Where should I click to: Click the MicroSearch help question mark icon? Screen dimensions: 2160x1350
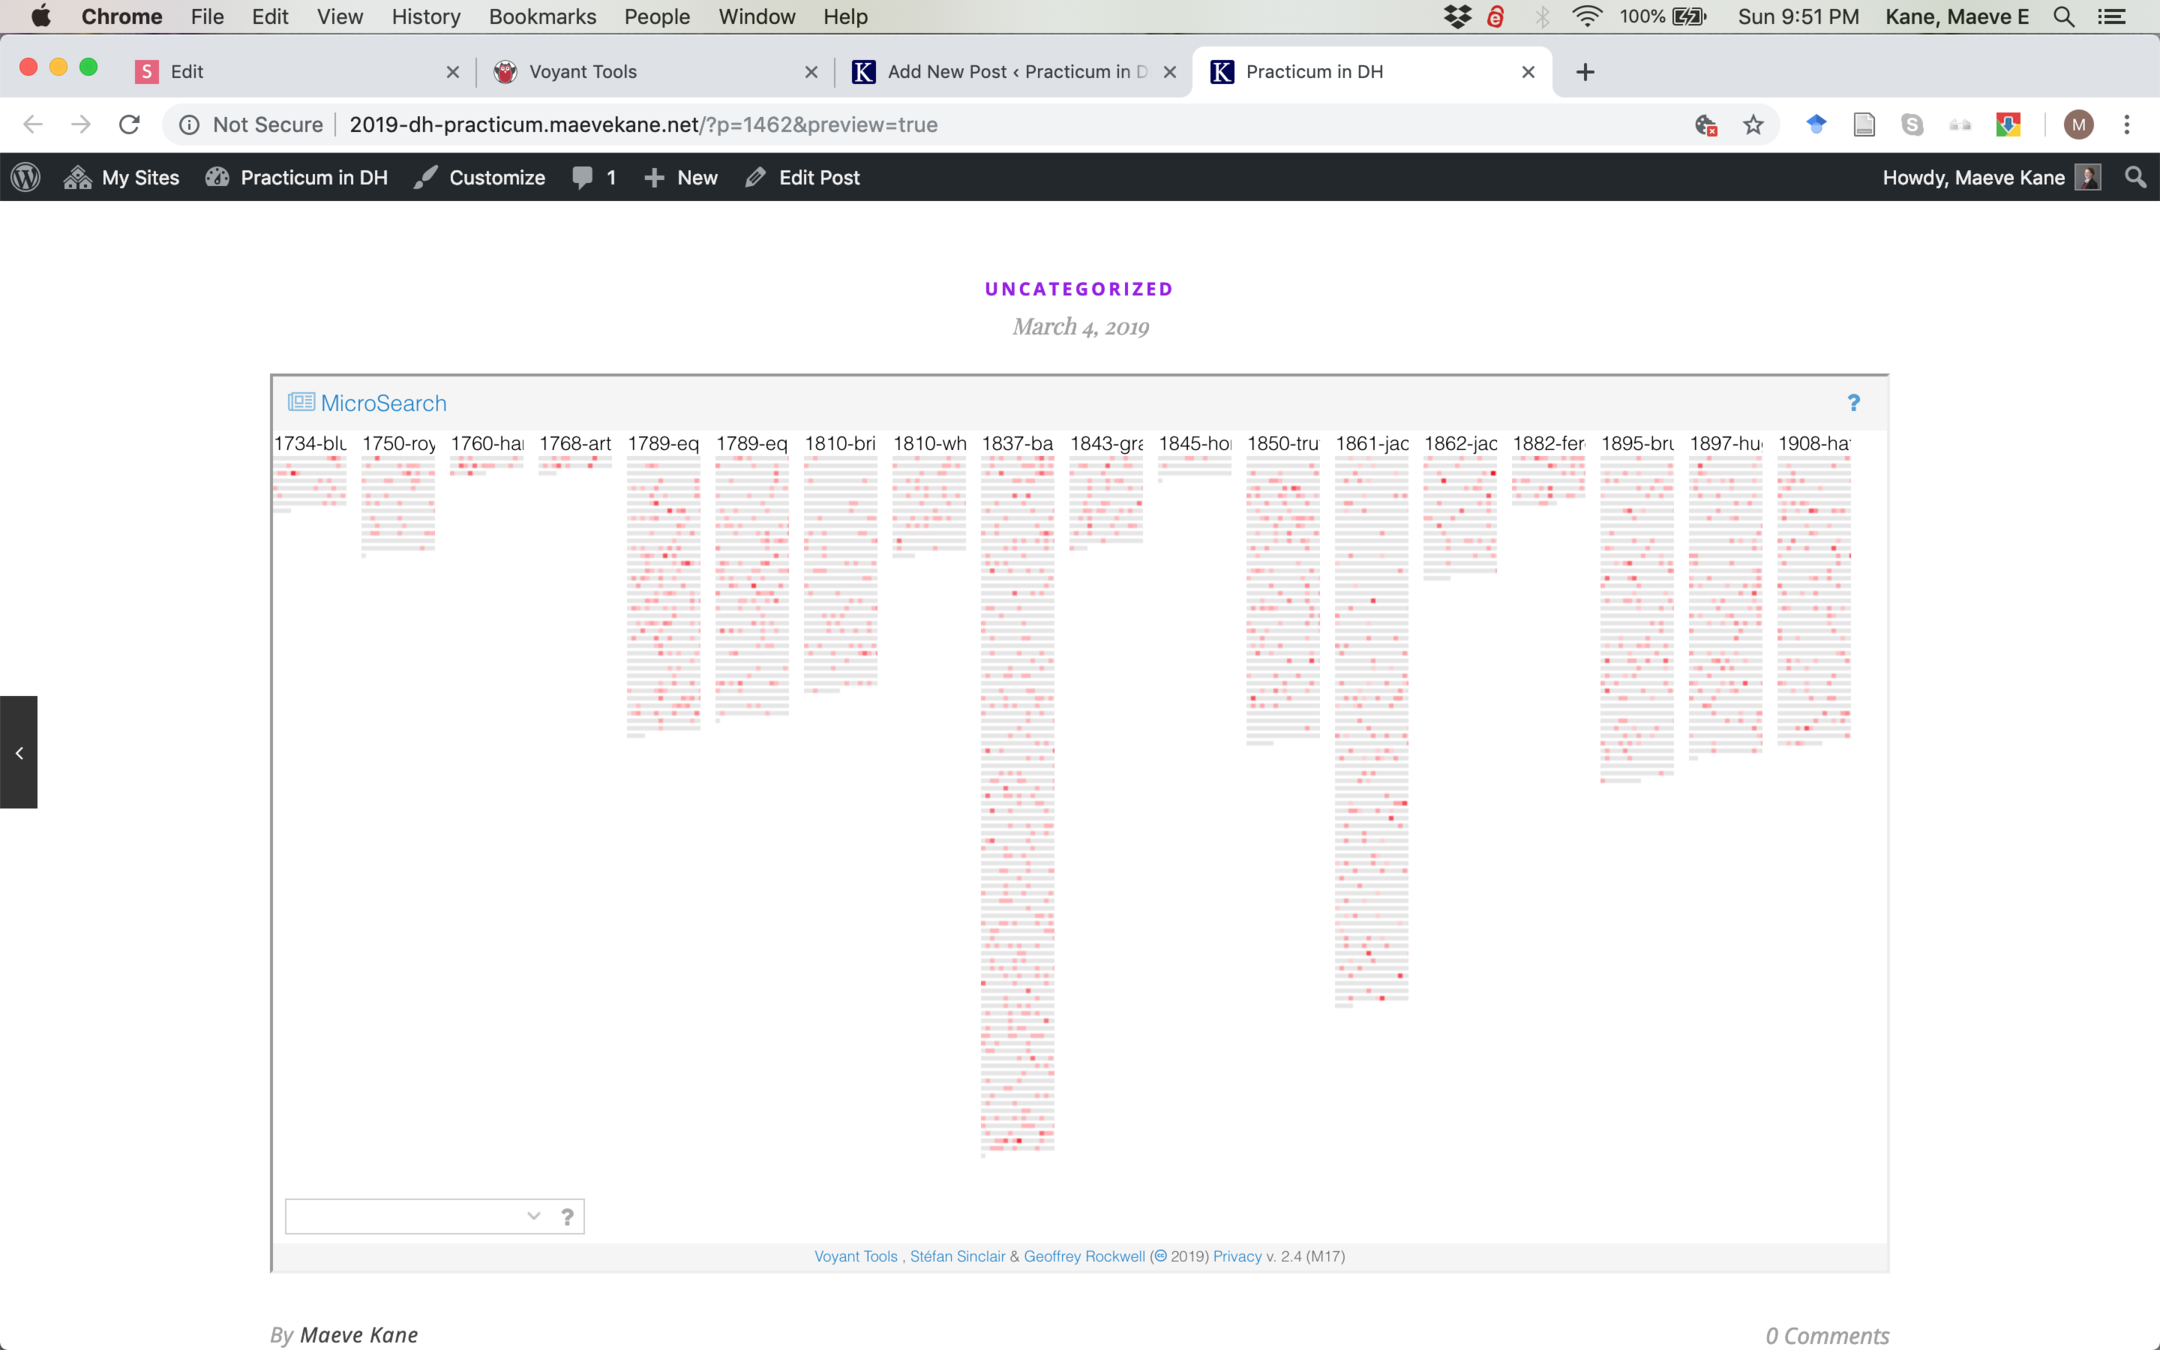pyautogui.click(x=1853, y=403)
